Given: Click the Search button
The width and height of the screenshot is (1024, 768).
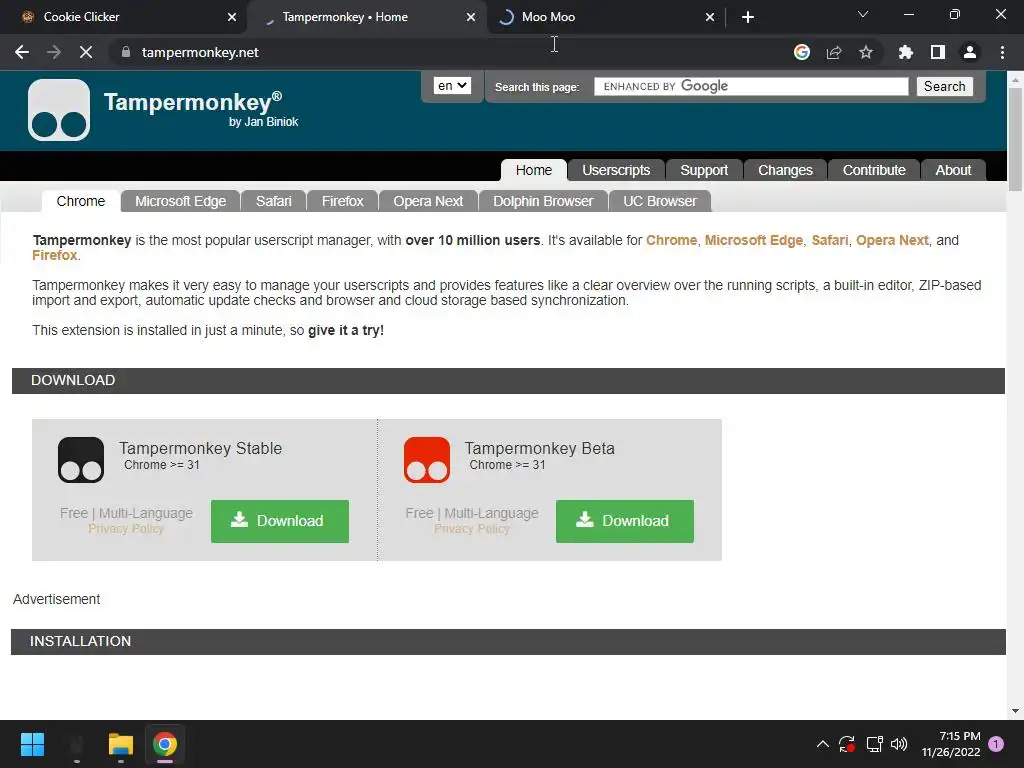Looking at the screenshot, I should tap(944, 86).
